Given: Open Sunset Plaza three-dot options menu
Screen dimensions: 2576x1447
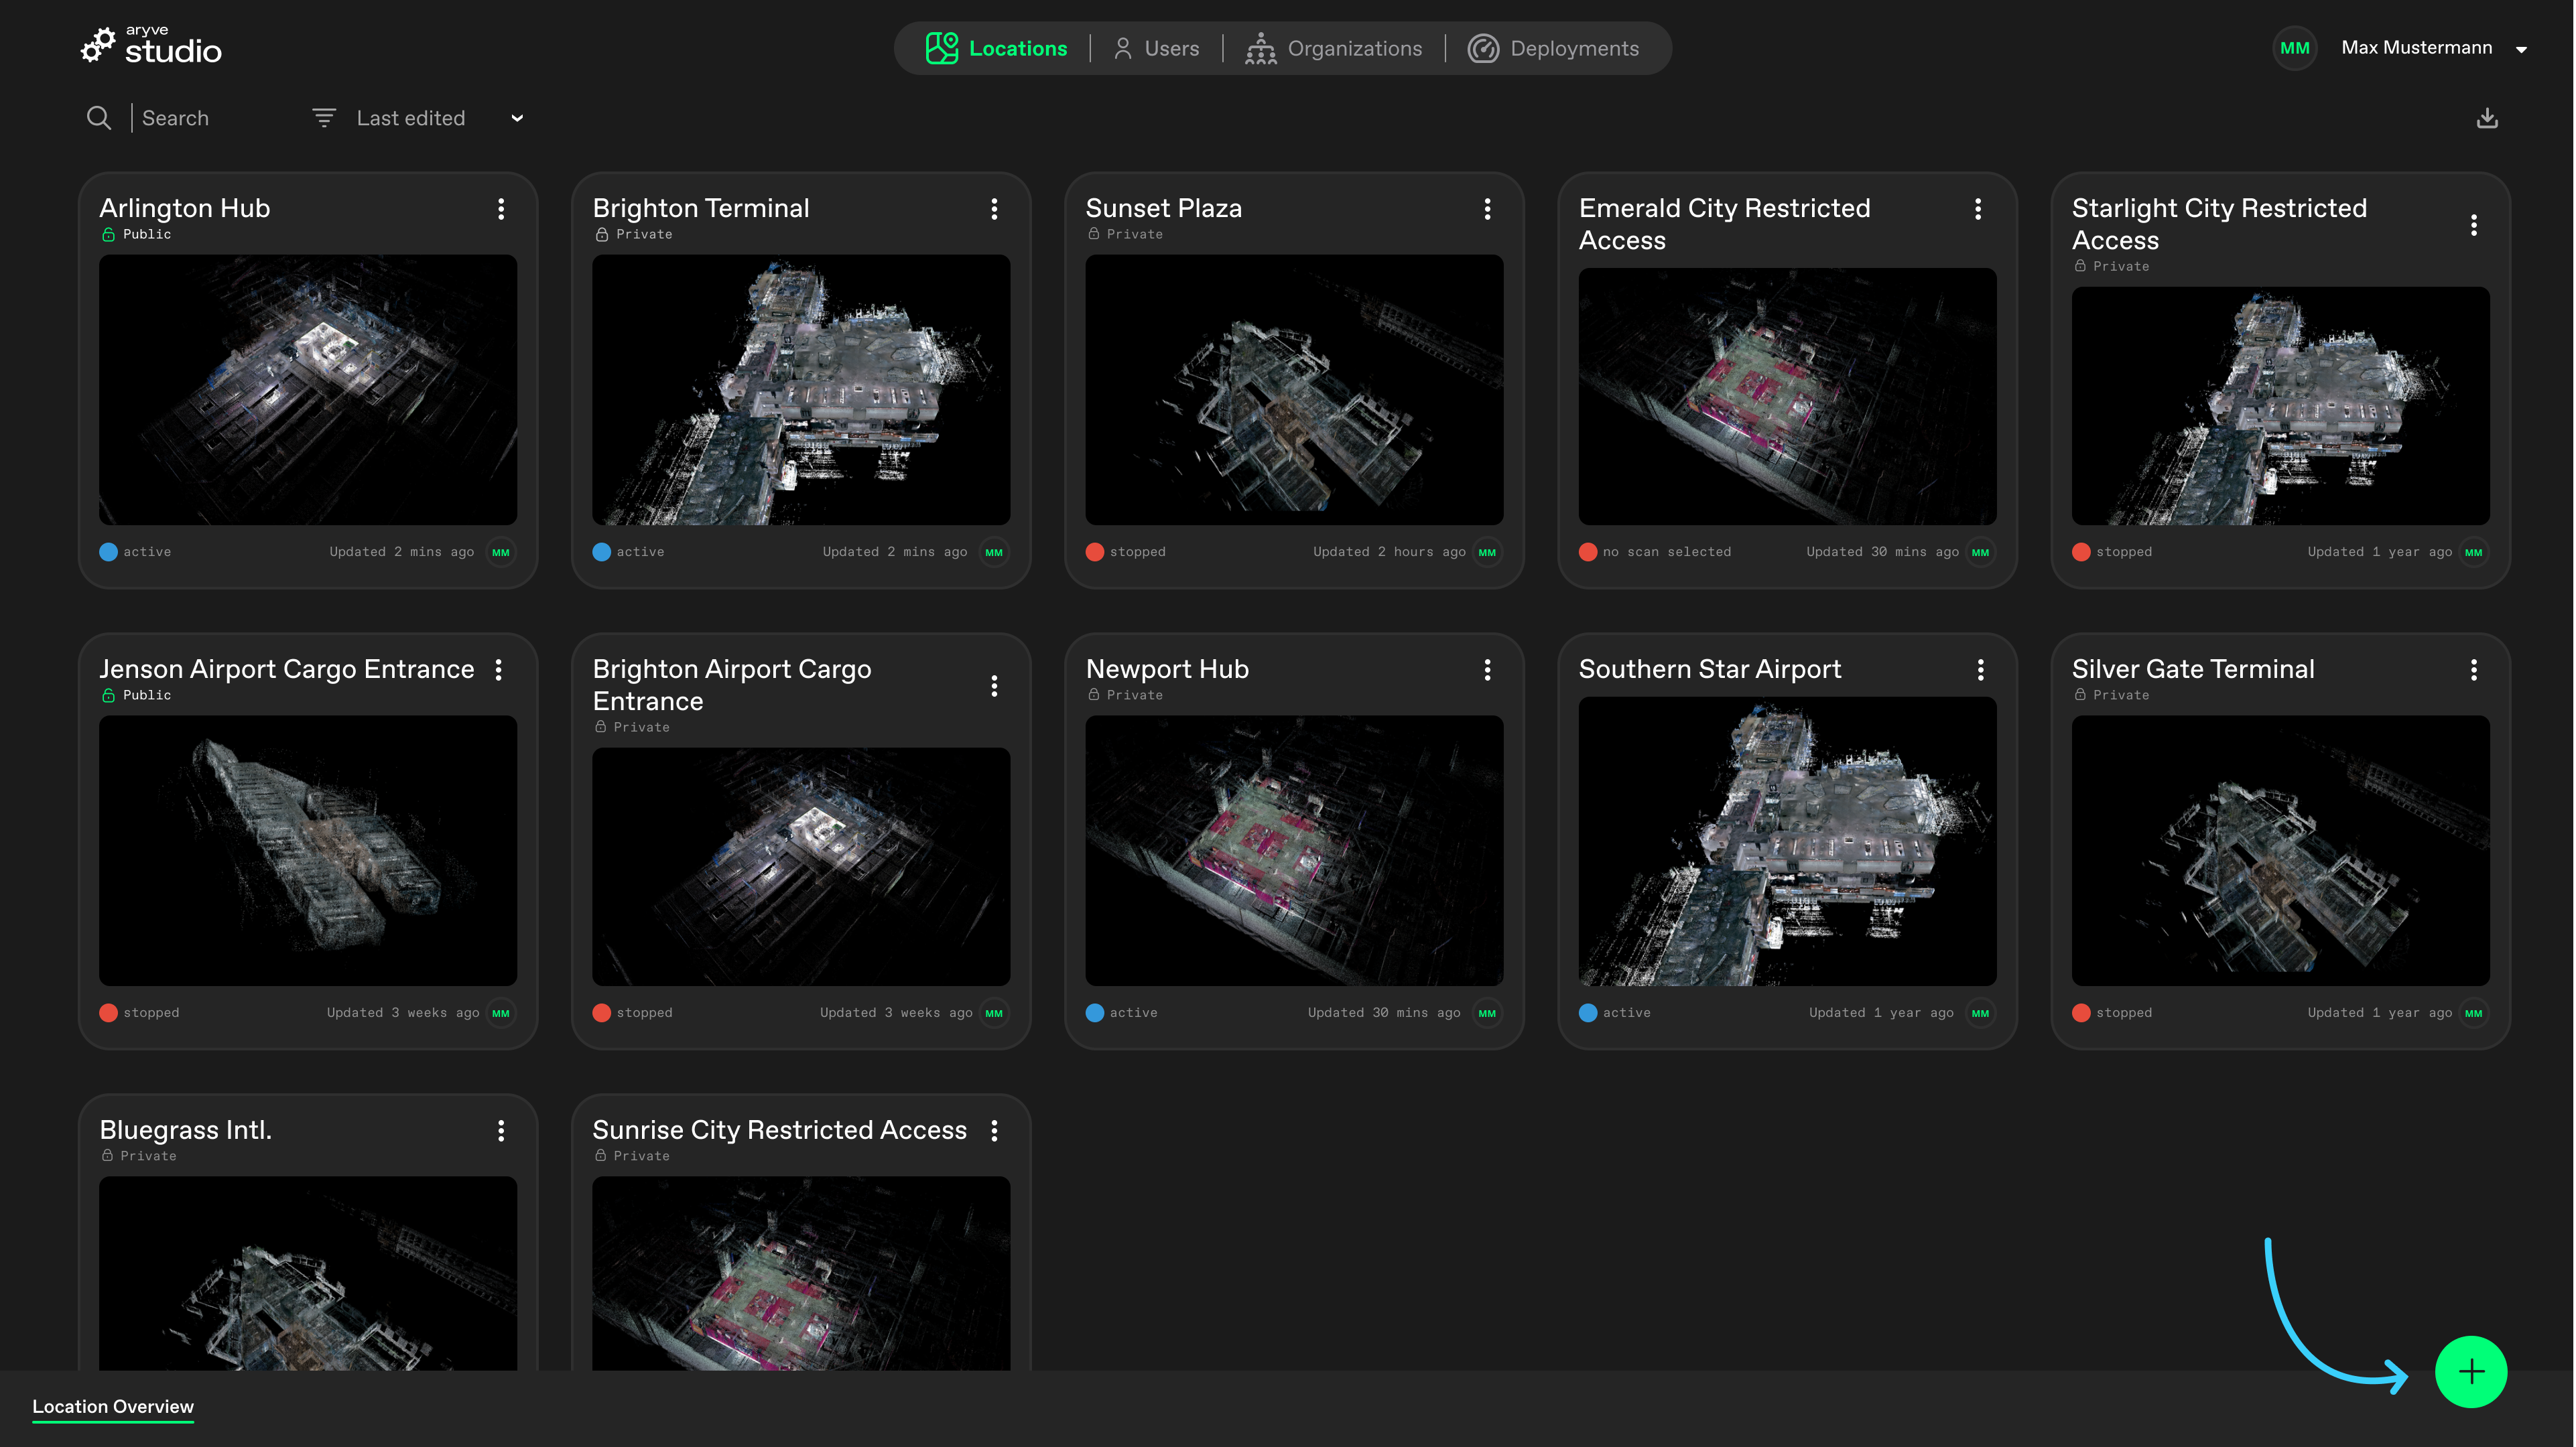Looking at the screenshot, I should click(x=1487, y=209).
